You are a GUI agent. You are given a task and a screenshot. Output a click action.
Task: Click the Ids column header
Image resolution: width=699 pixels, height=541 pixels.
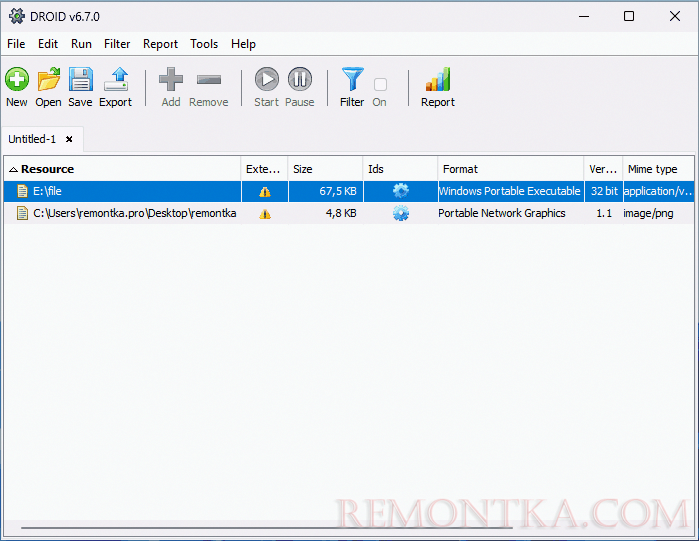[400, 169]
